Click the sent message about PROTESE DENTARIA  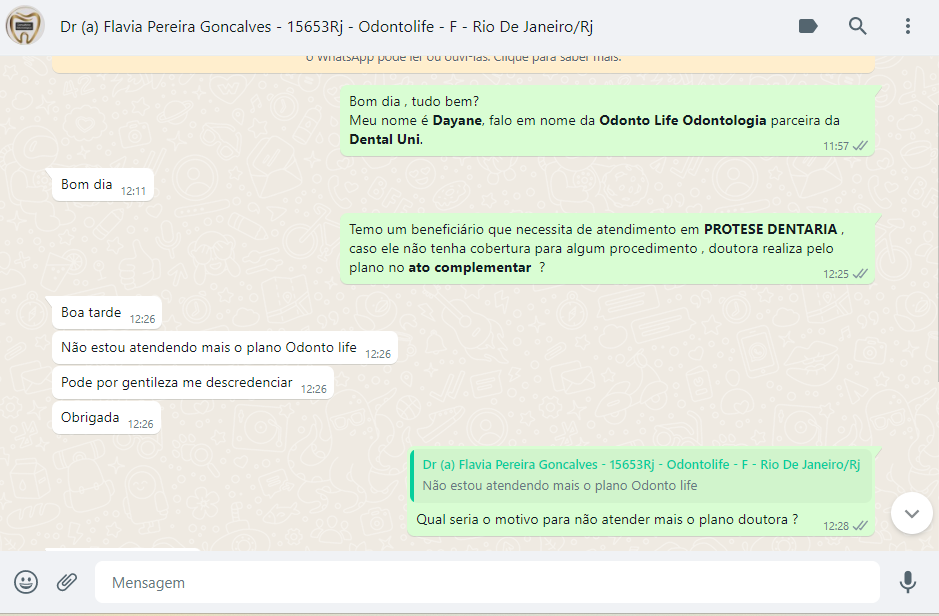607,248
